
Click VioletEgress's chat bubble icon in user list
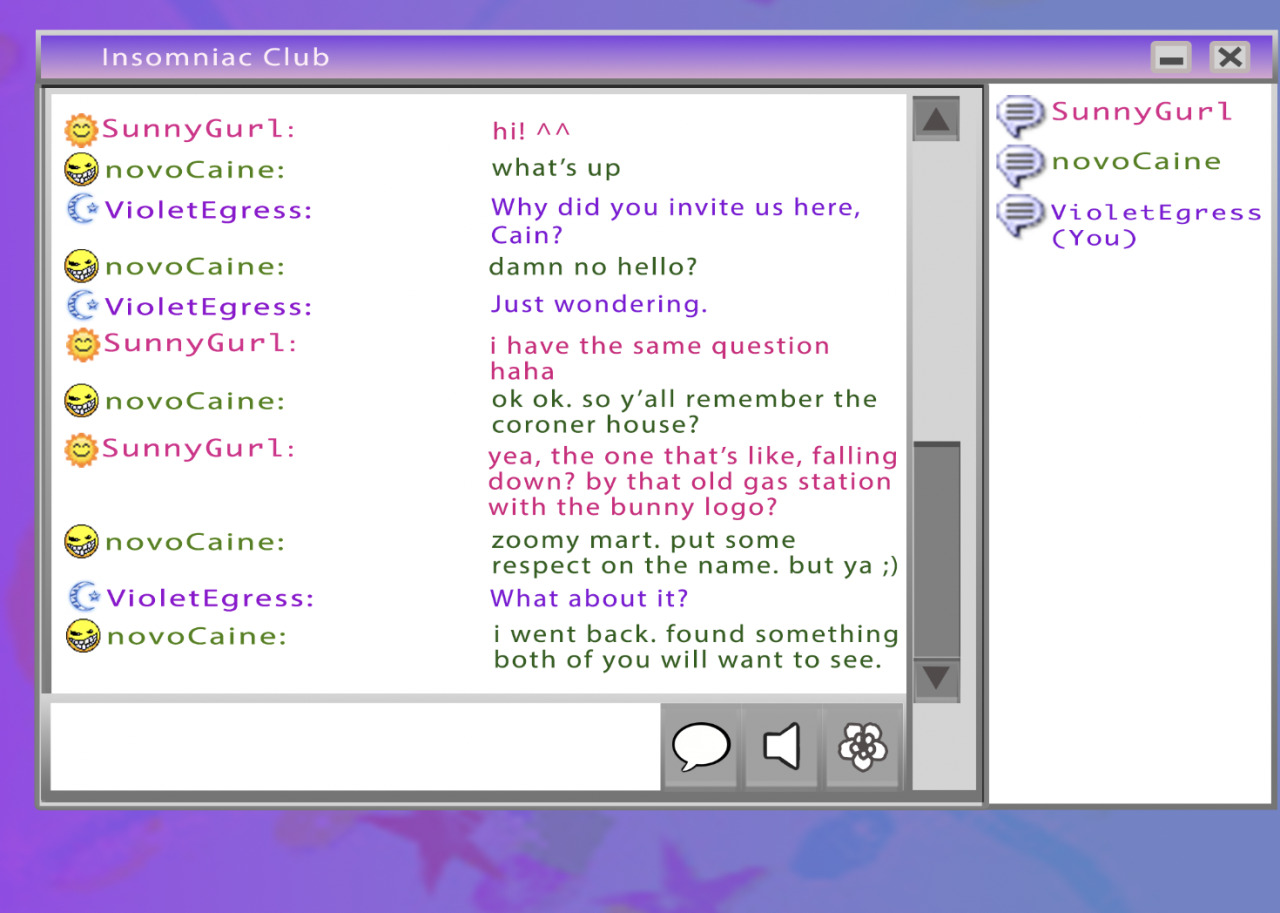point(1020,215)
